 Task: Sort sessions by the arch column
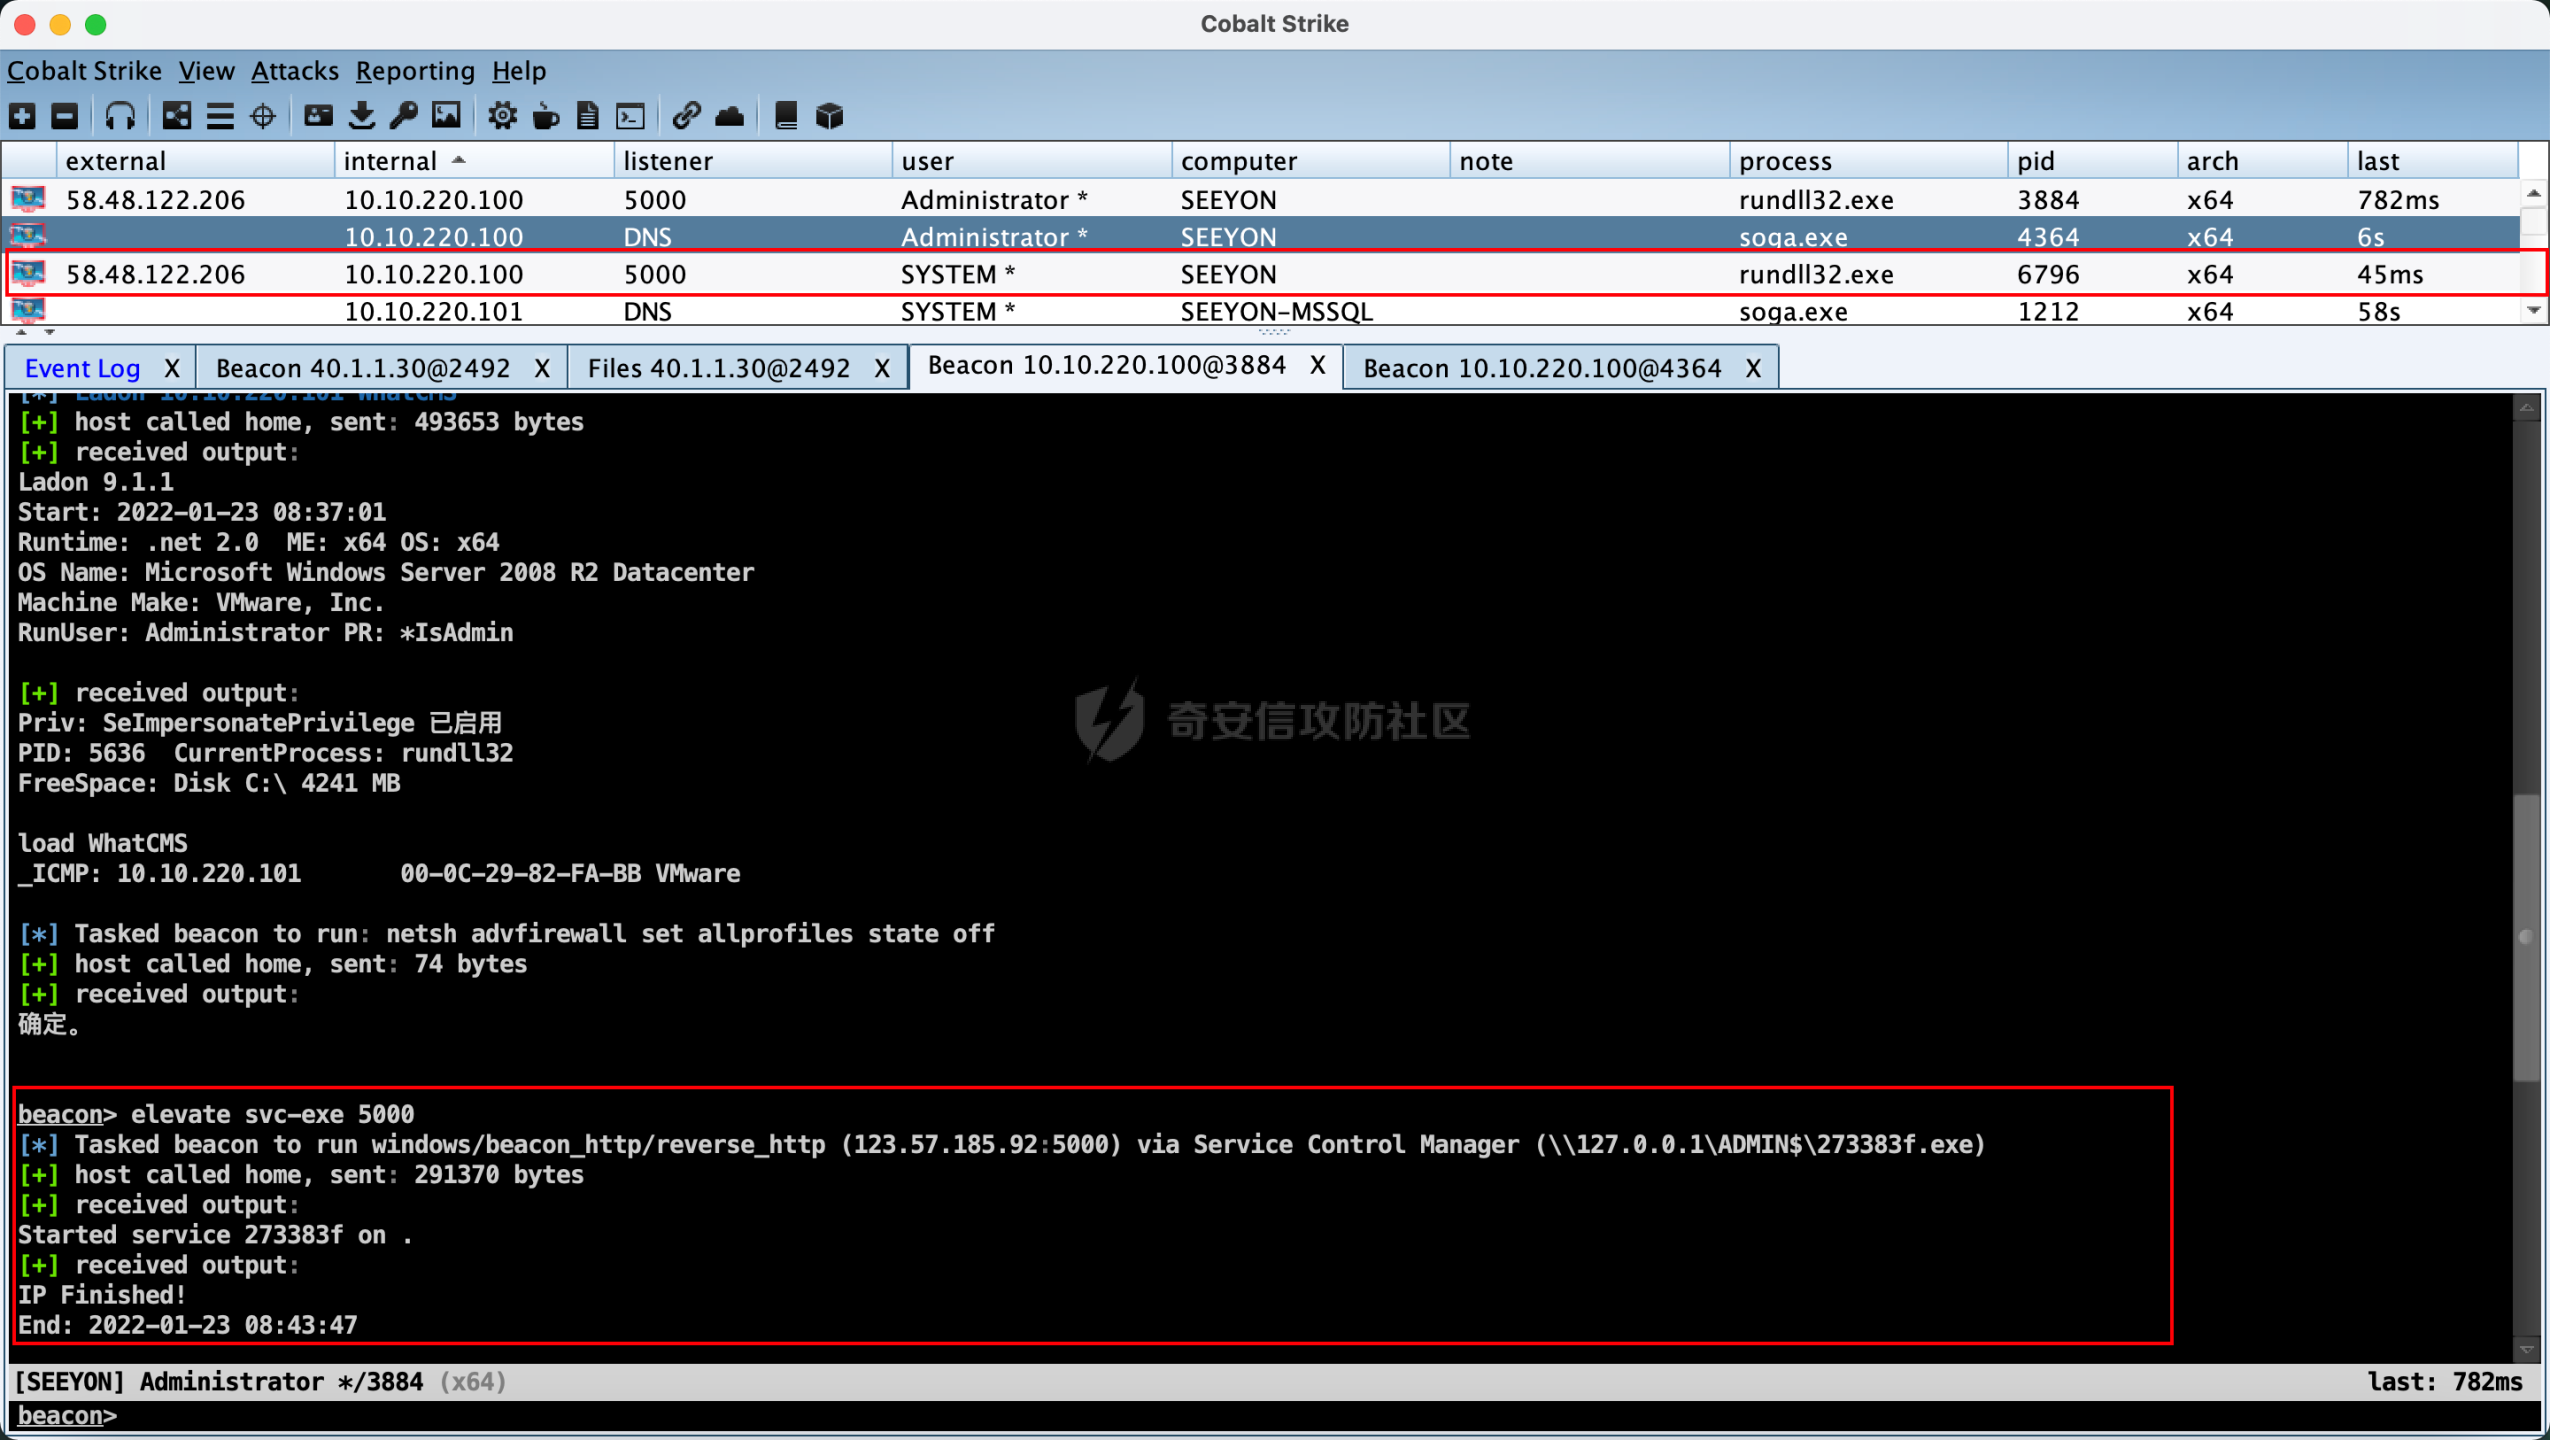(2263, 161)
